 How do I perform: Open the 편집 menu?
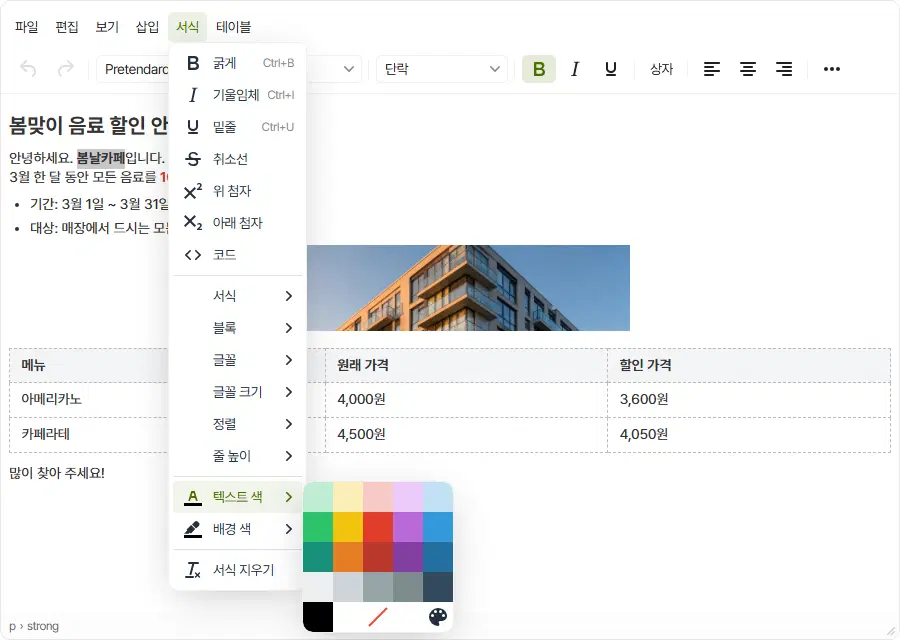pos(67,26)
